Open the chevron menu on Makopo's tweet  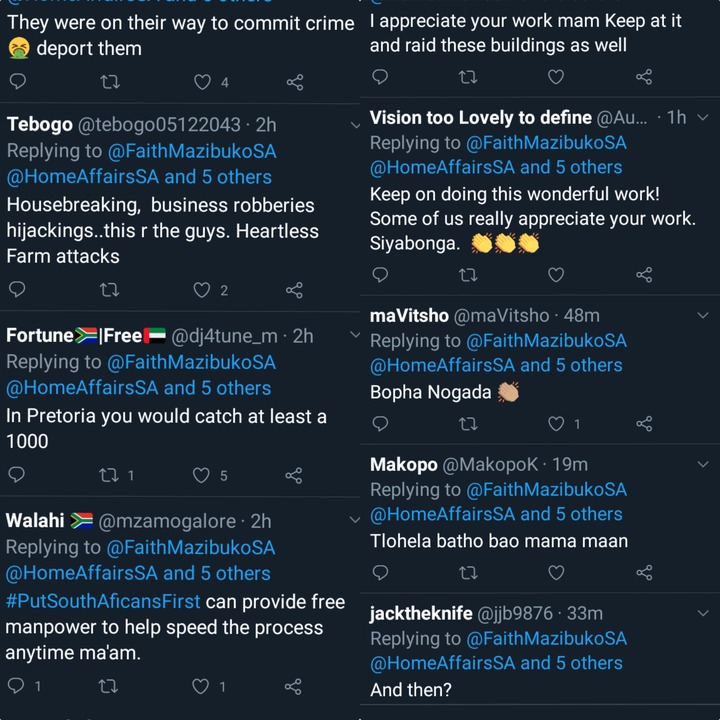coord(703,464)
